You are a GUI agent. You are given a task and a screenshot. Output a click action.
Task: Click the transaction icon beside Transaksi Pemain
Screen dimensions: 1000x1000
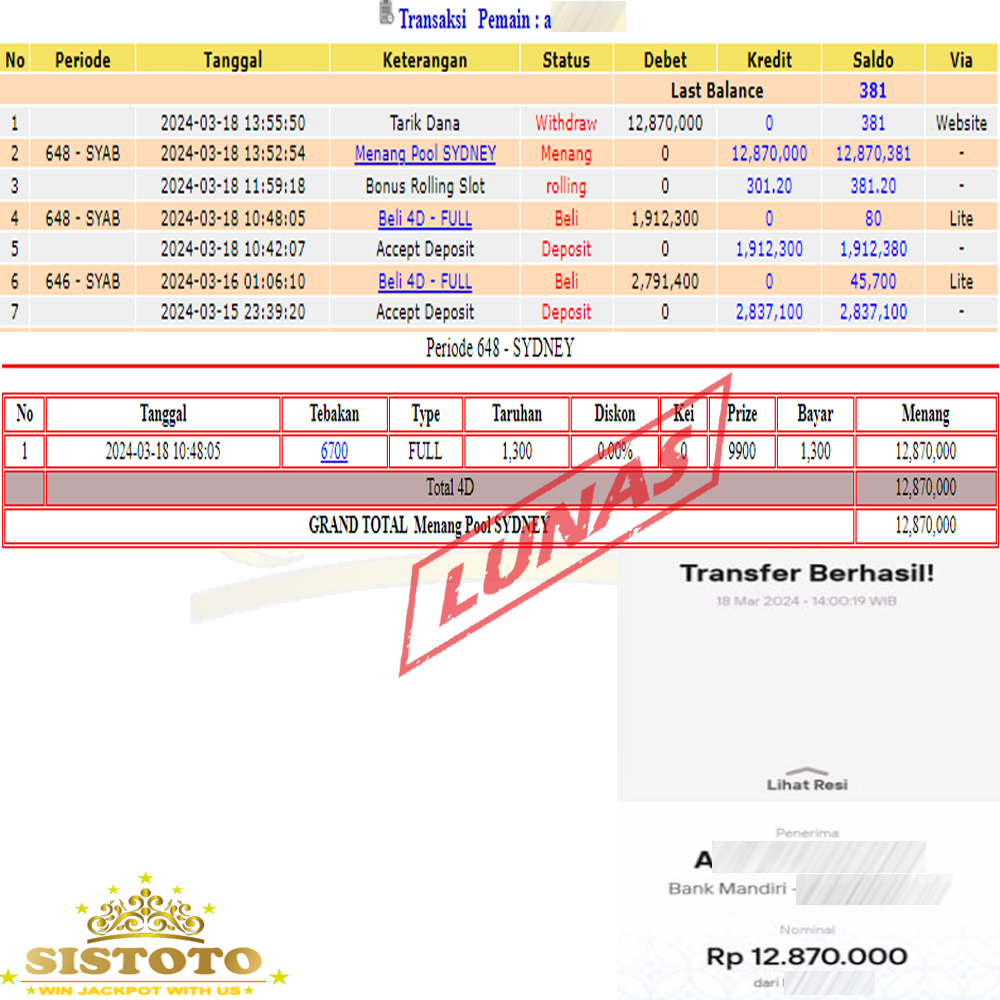point(386,14)
